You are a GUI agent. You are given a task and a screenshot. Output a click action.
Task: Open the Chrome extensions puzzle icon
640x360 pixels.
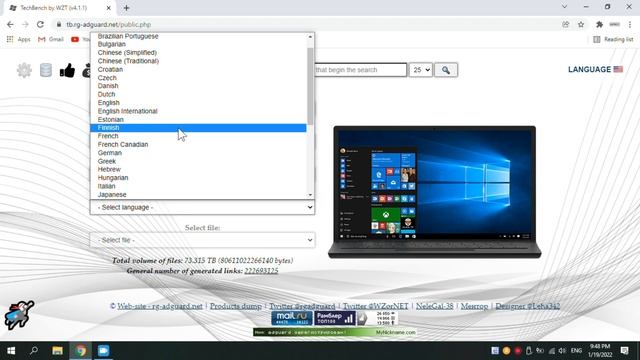(599, 24)
